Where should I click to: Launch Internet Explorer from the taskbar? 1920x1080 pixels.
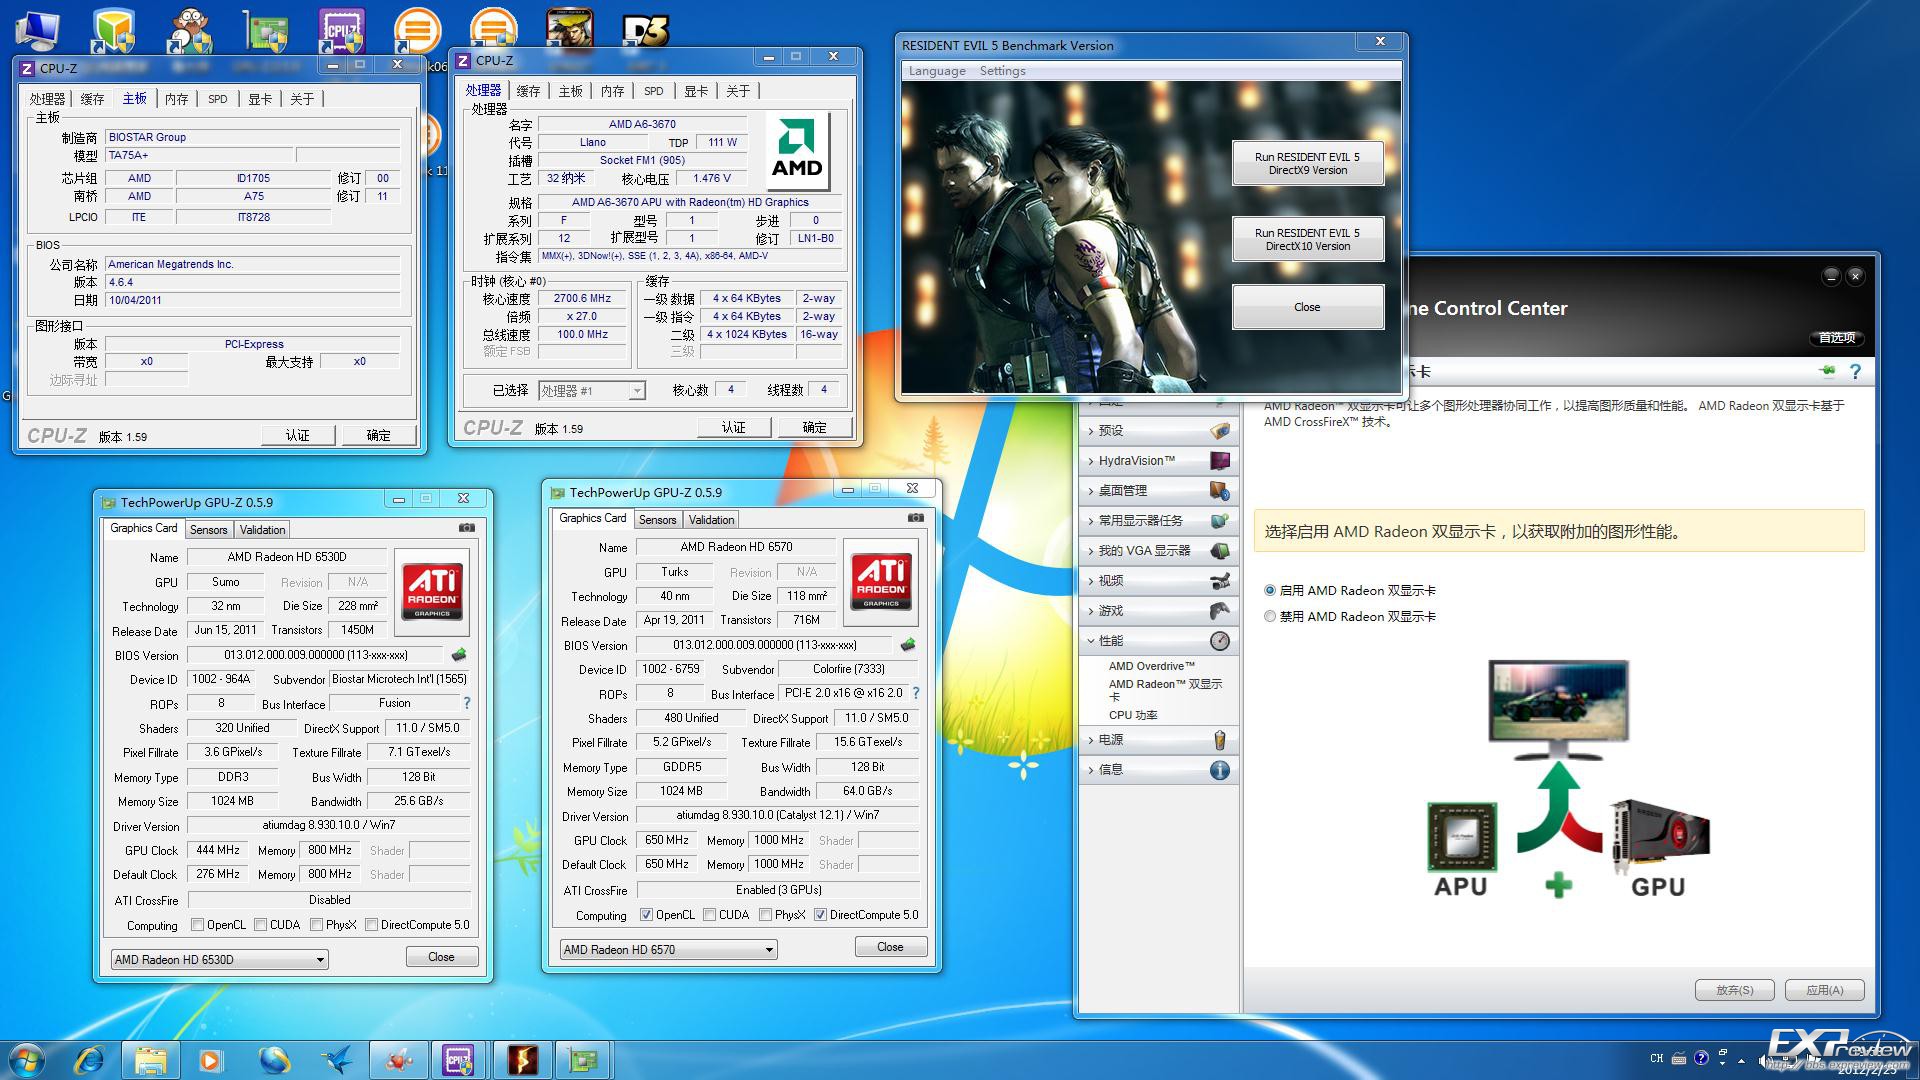pos(90,1059)
